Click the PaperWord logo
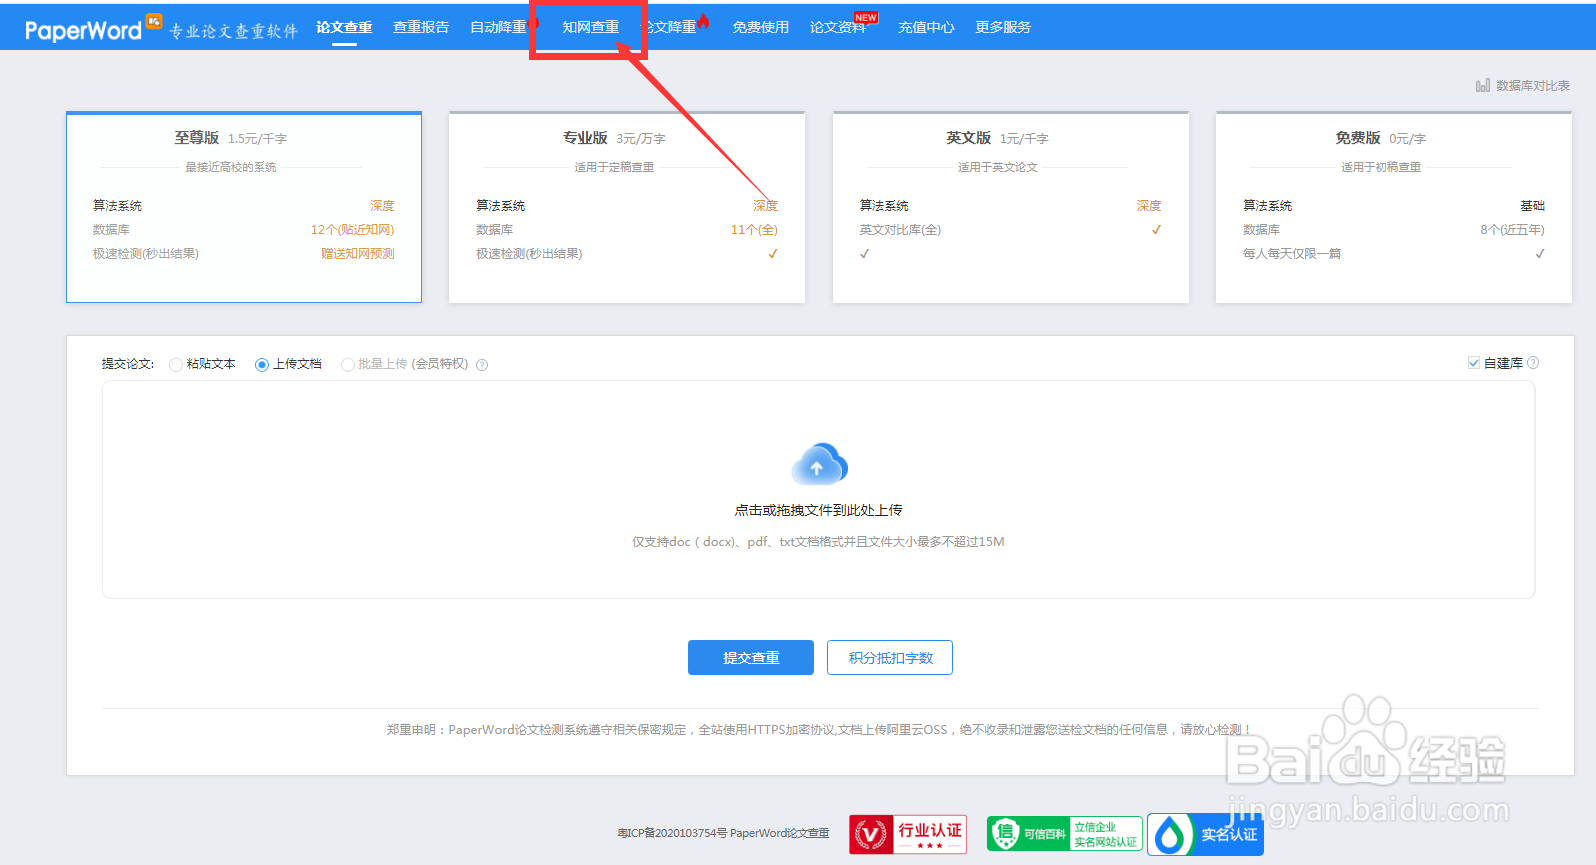1596x865 pixels. coord(93,28)
